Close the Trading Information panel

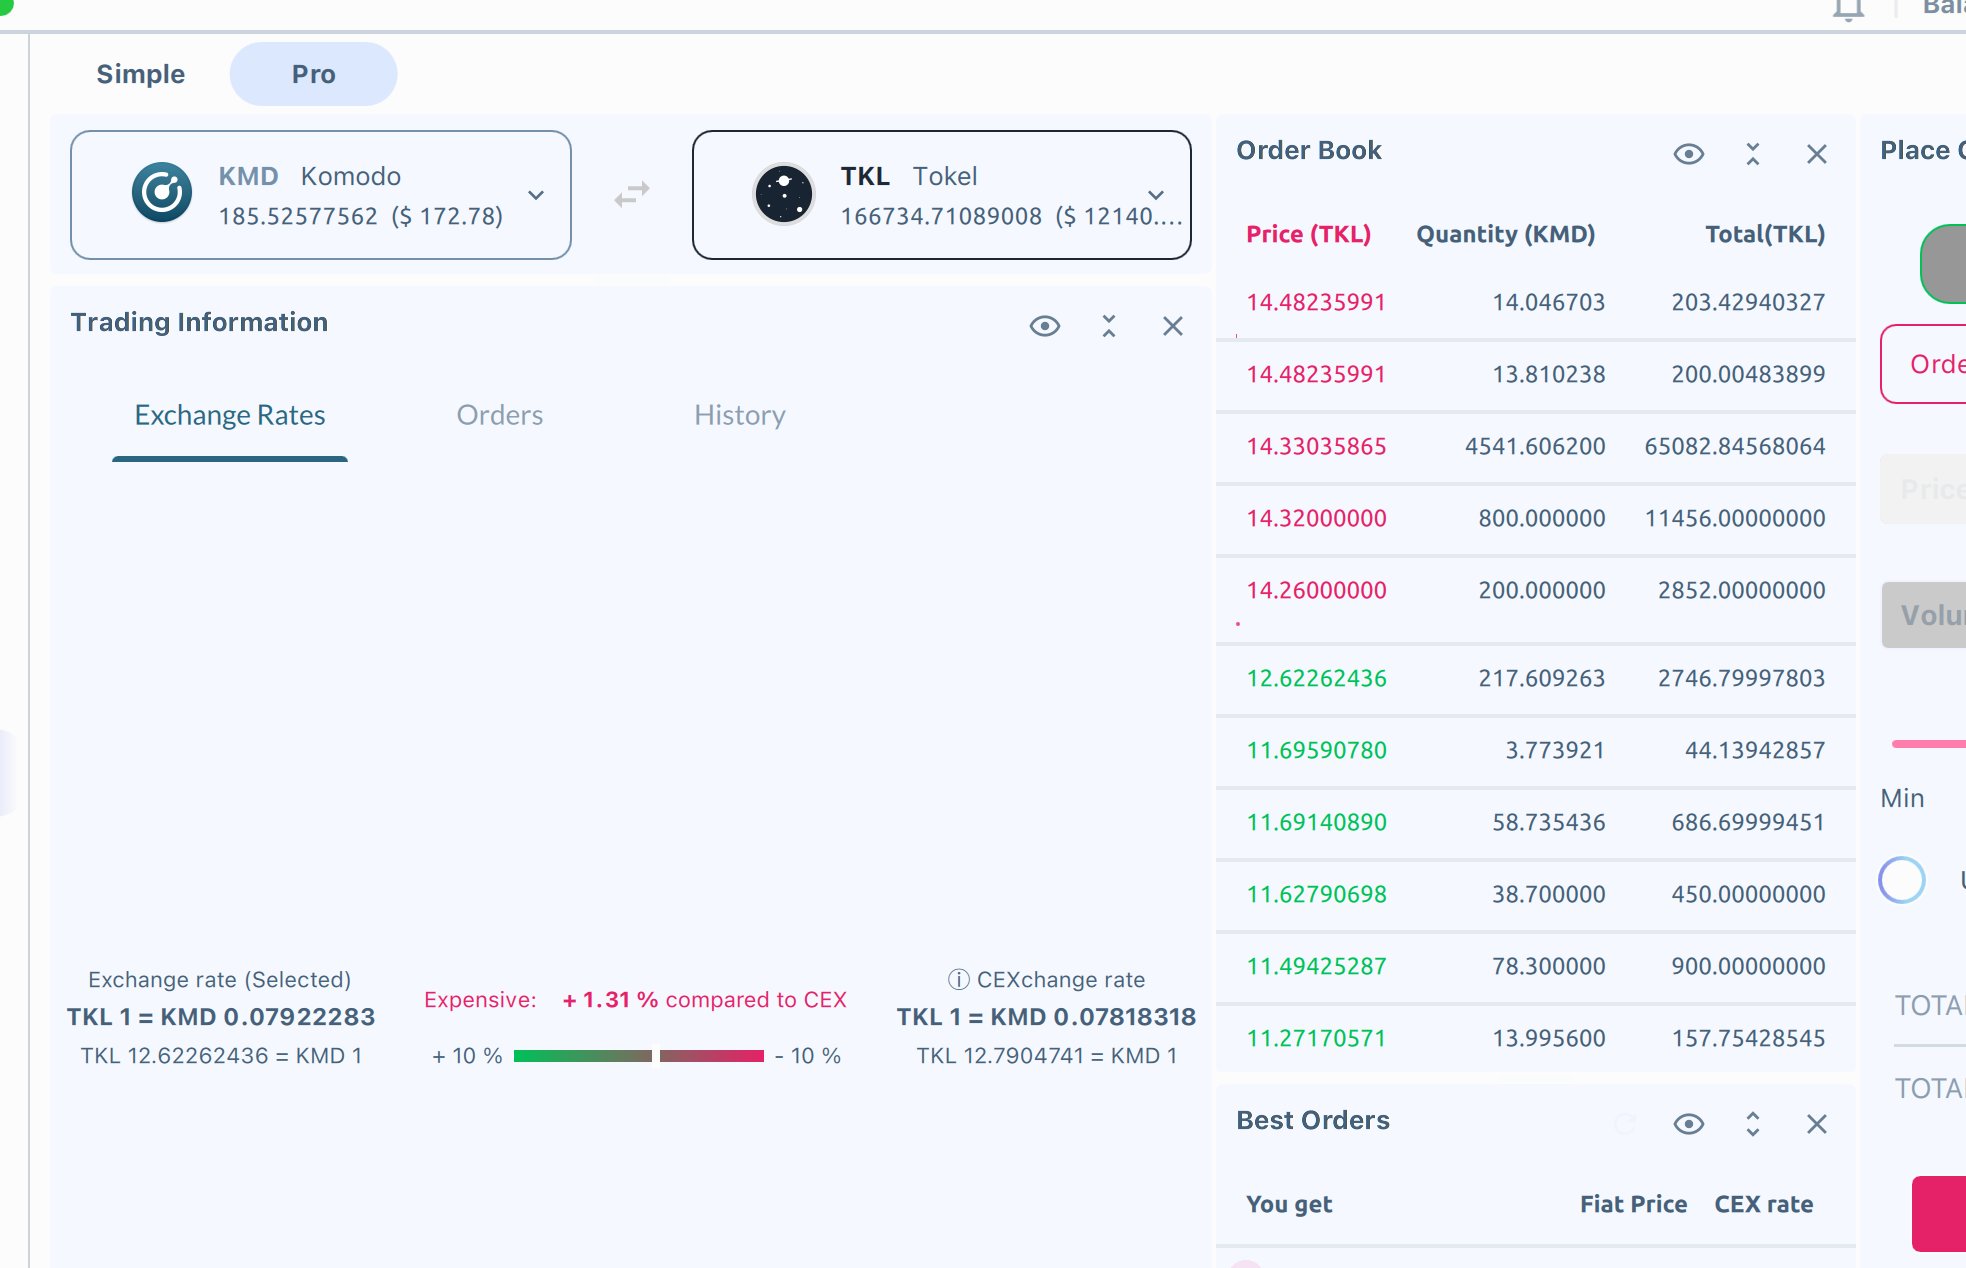(1172, 326)
